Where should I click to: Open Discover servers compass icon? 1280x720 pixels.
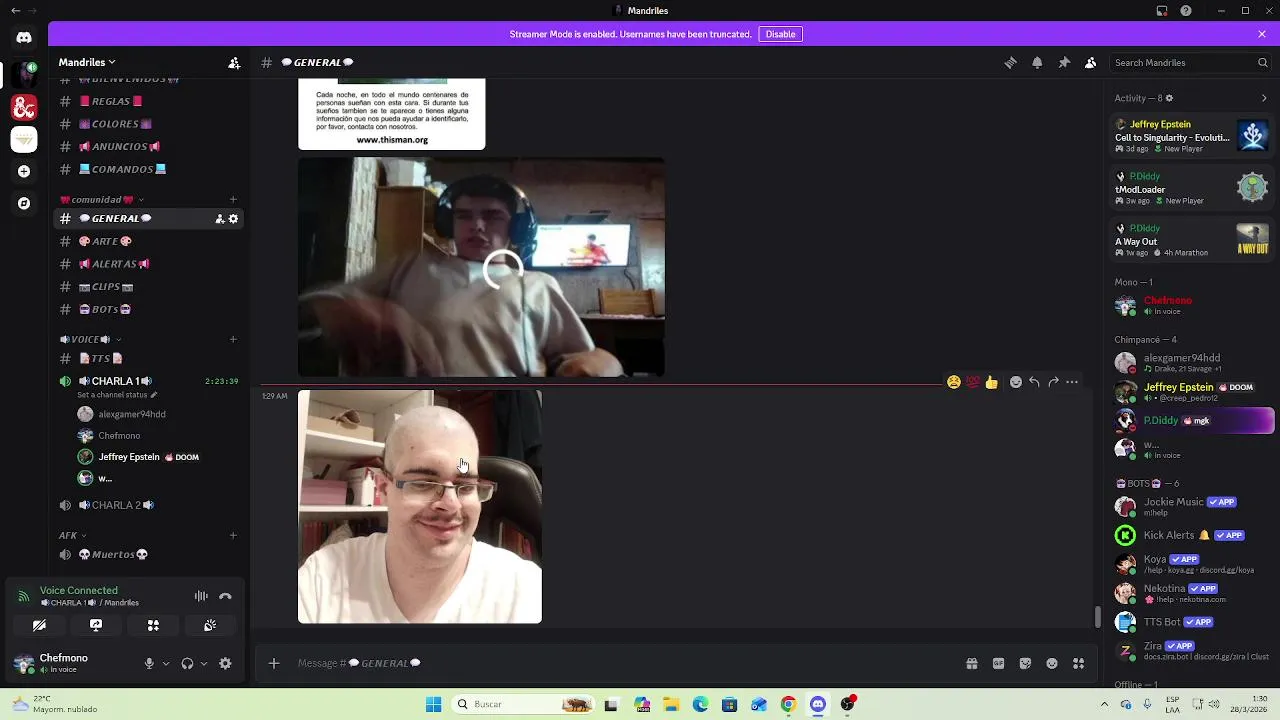pyautogui.click(x=24, y=203)
